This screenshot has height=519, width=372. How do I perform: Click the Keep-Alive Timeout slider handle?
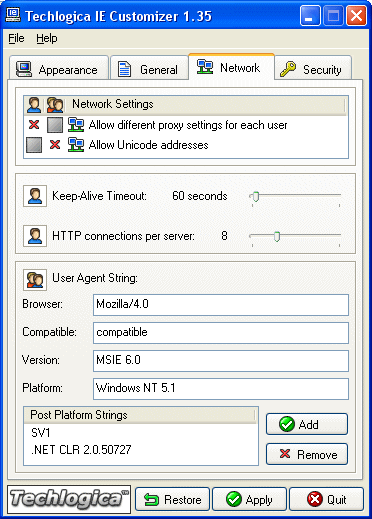click(255, 197)
